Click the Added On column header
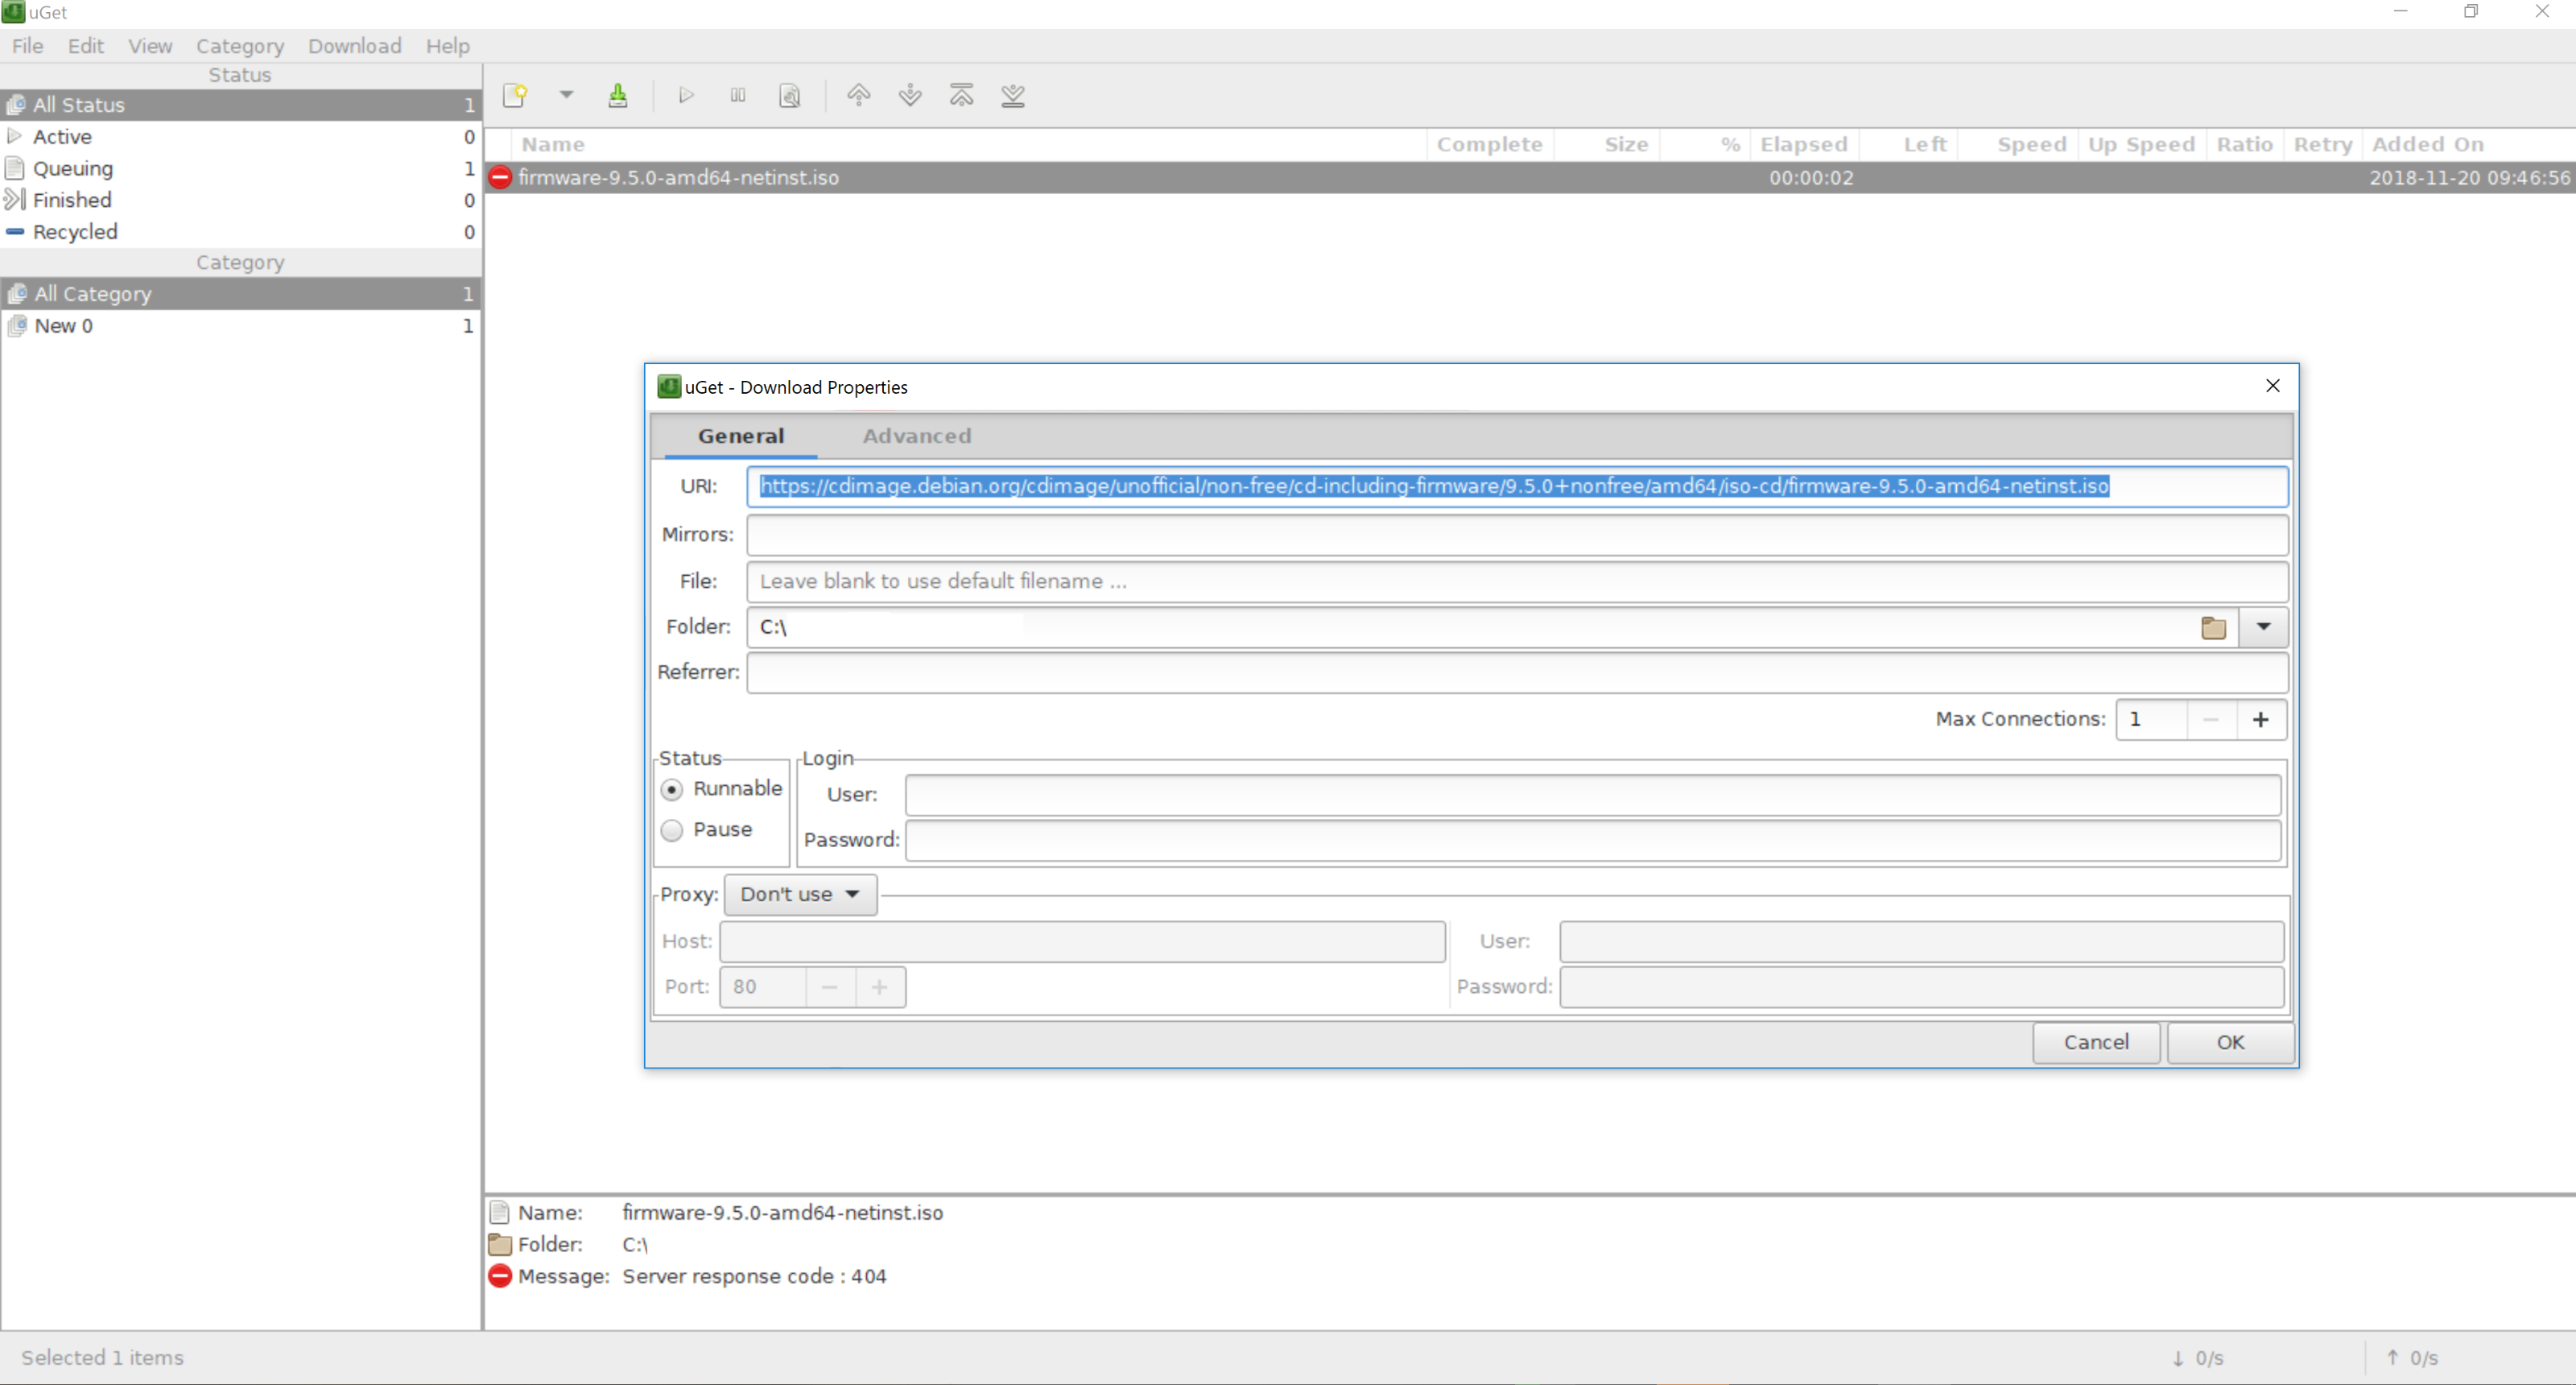 2468,145
